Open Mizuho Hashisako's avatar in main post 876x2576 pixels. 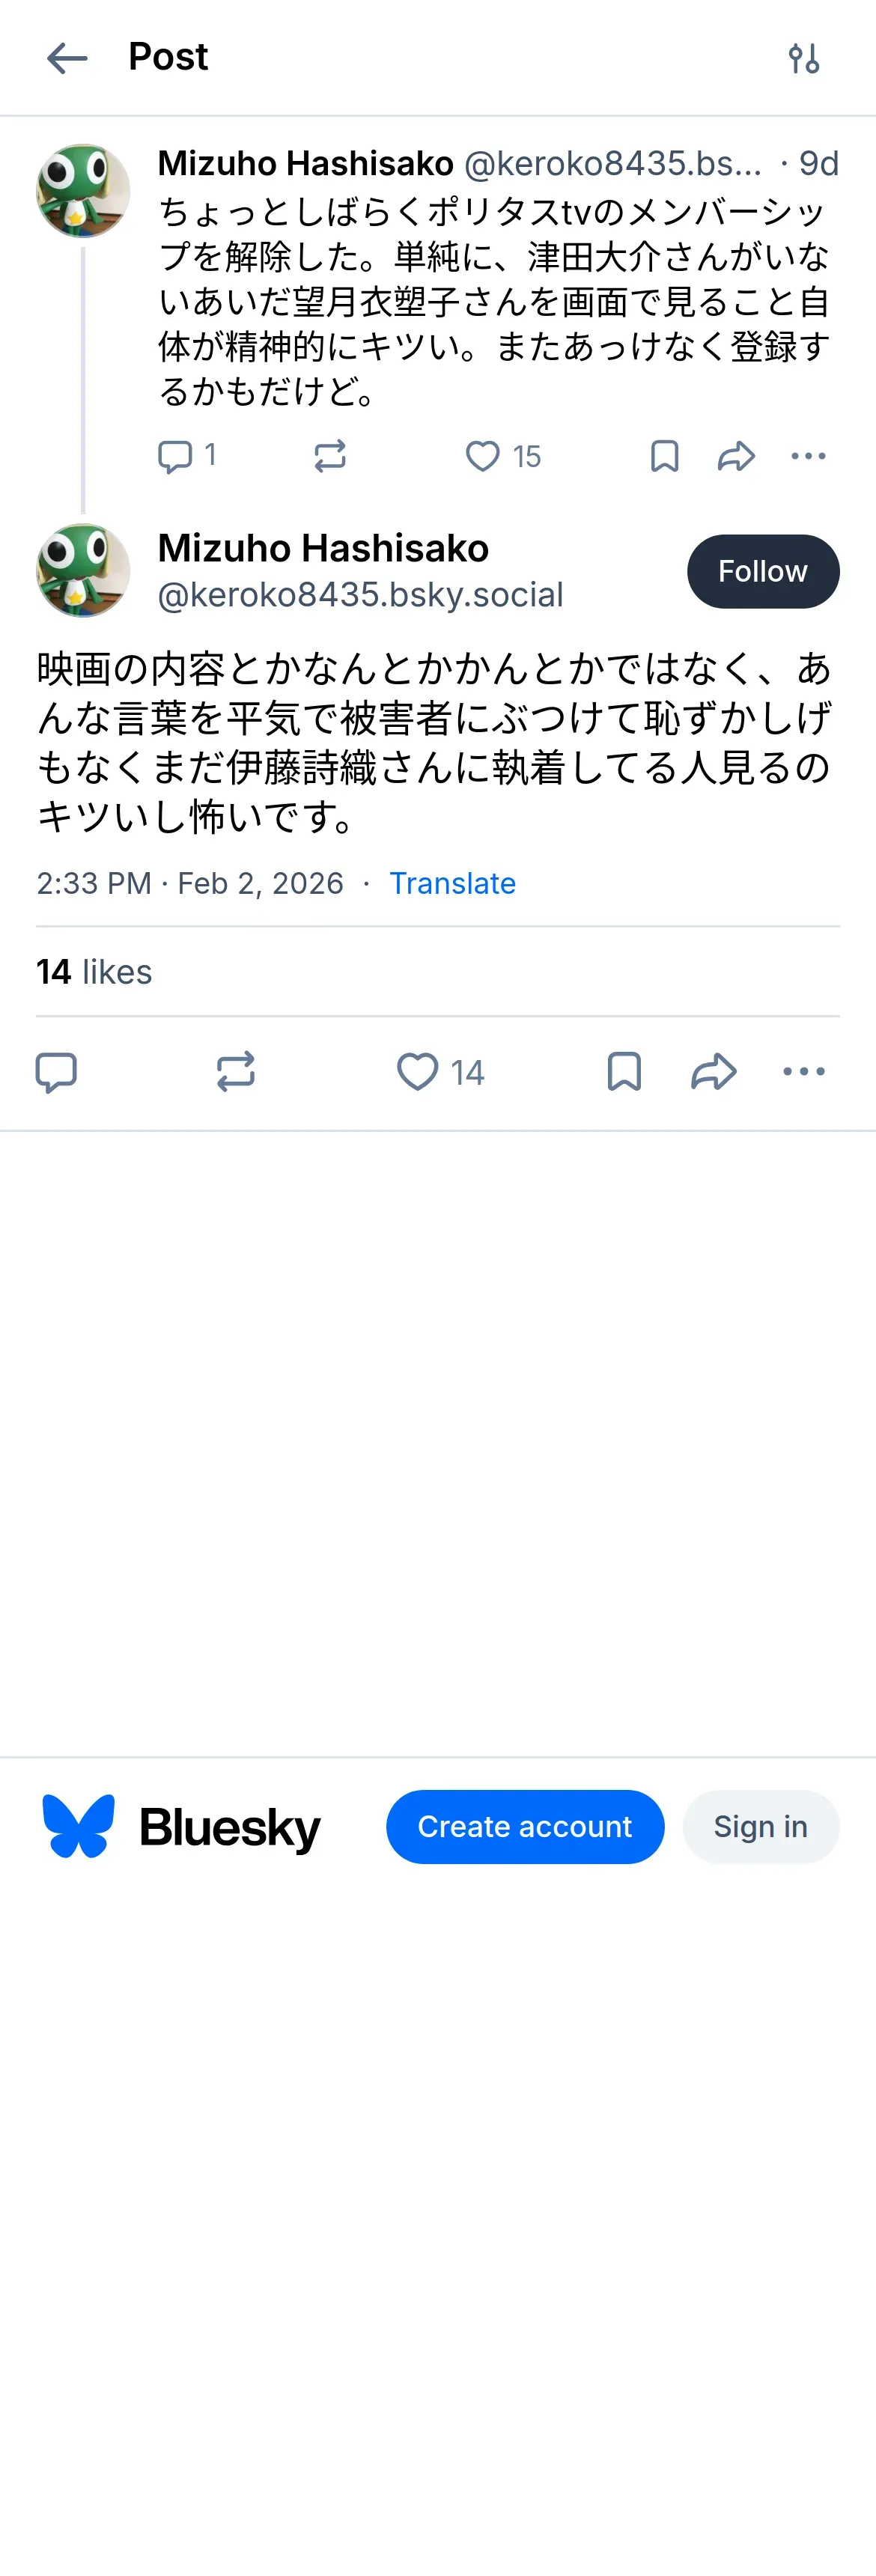click(x=83, y=571)
